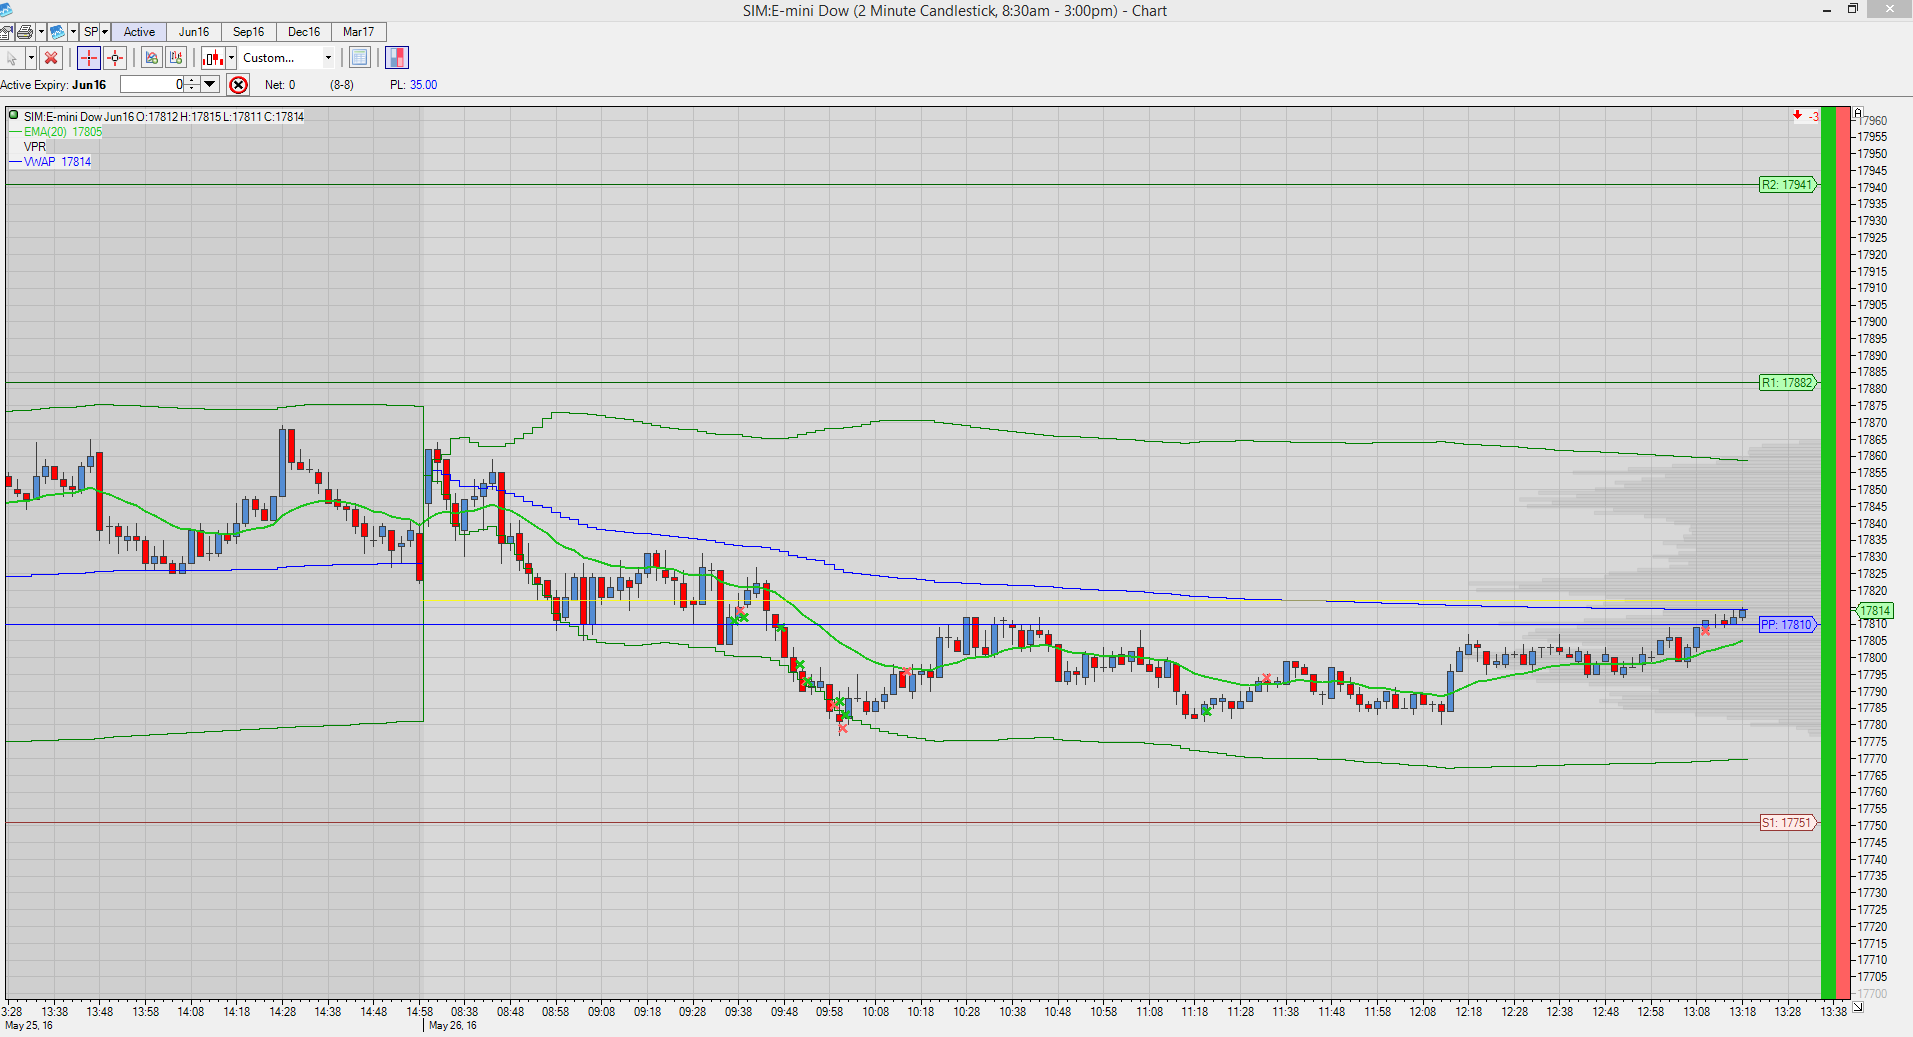This screenshot has width=1913, height=1037.
Task: Select the Active expiry tab
Action: pos(139,32)
